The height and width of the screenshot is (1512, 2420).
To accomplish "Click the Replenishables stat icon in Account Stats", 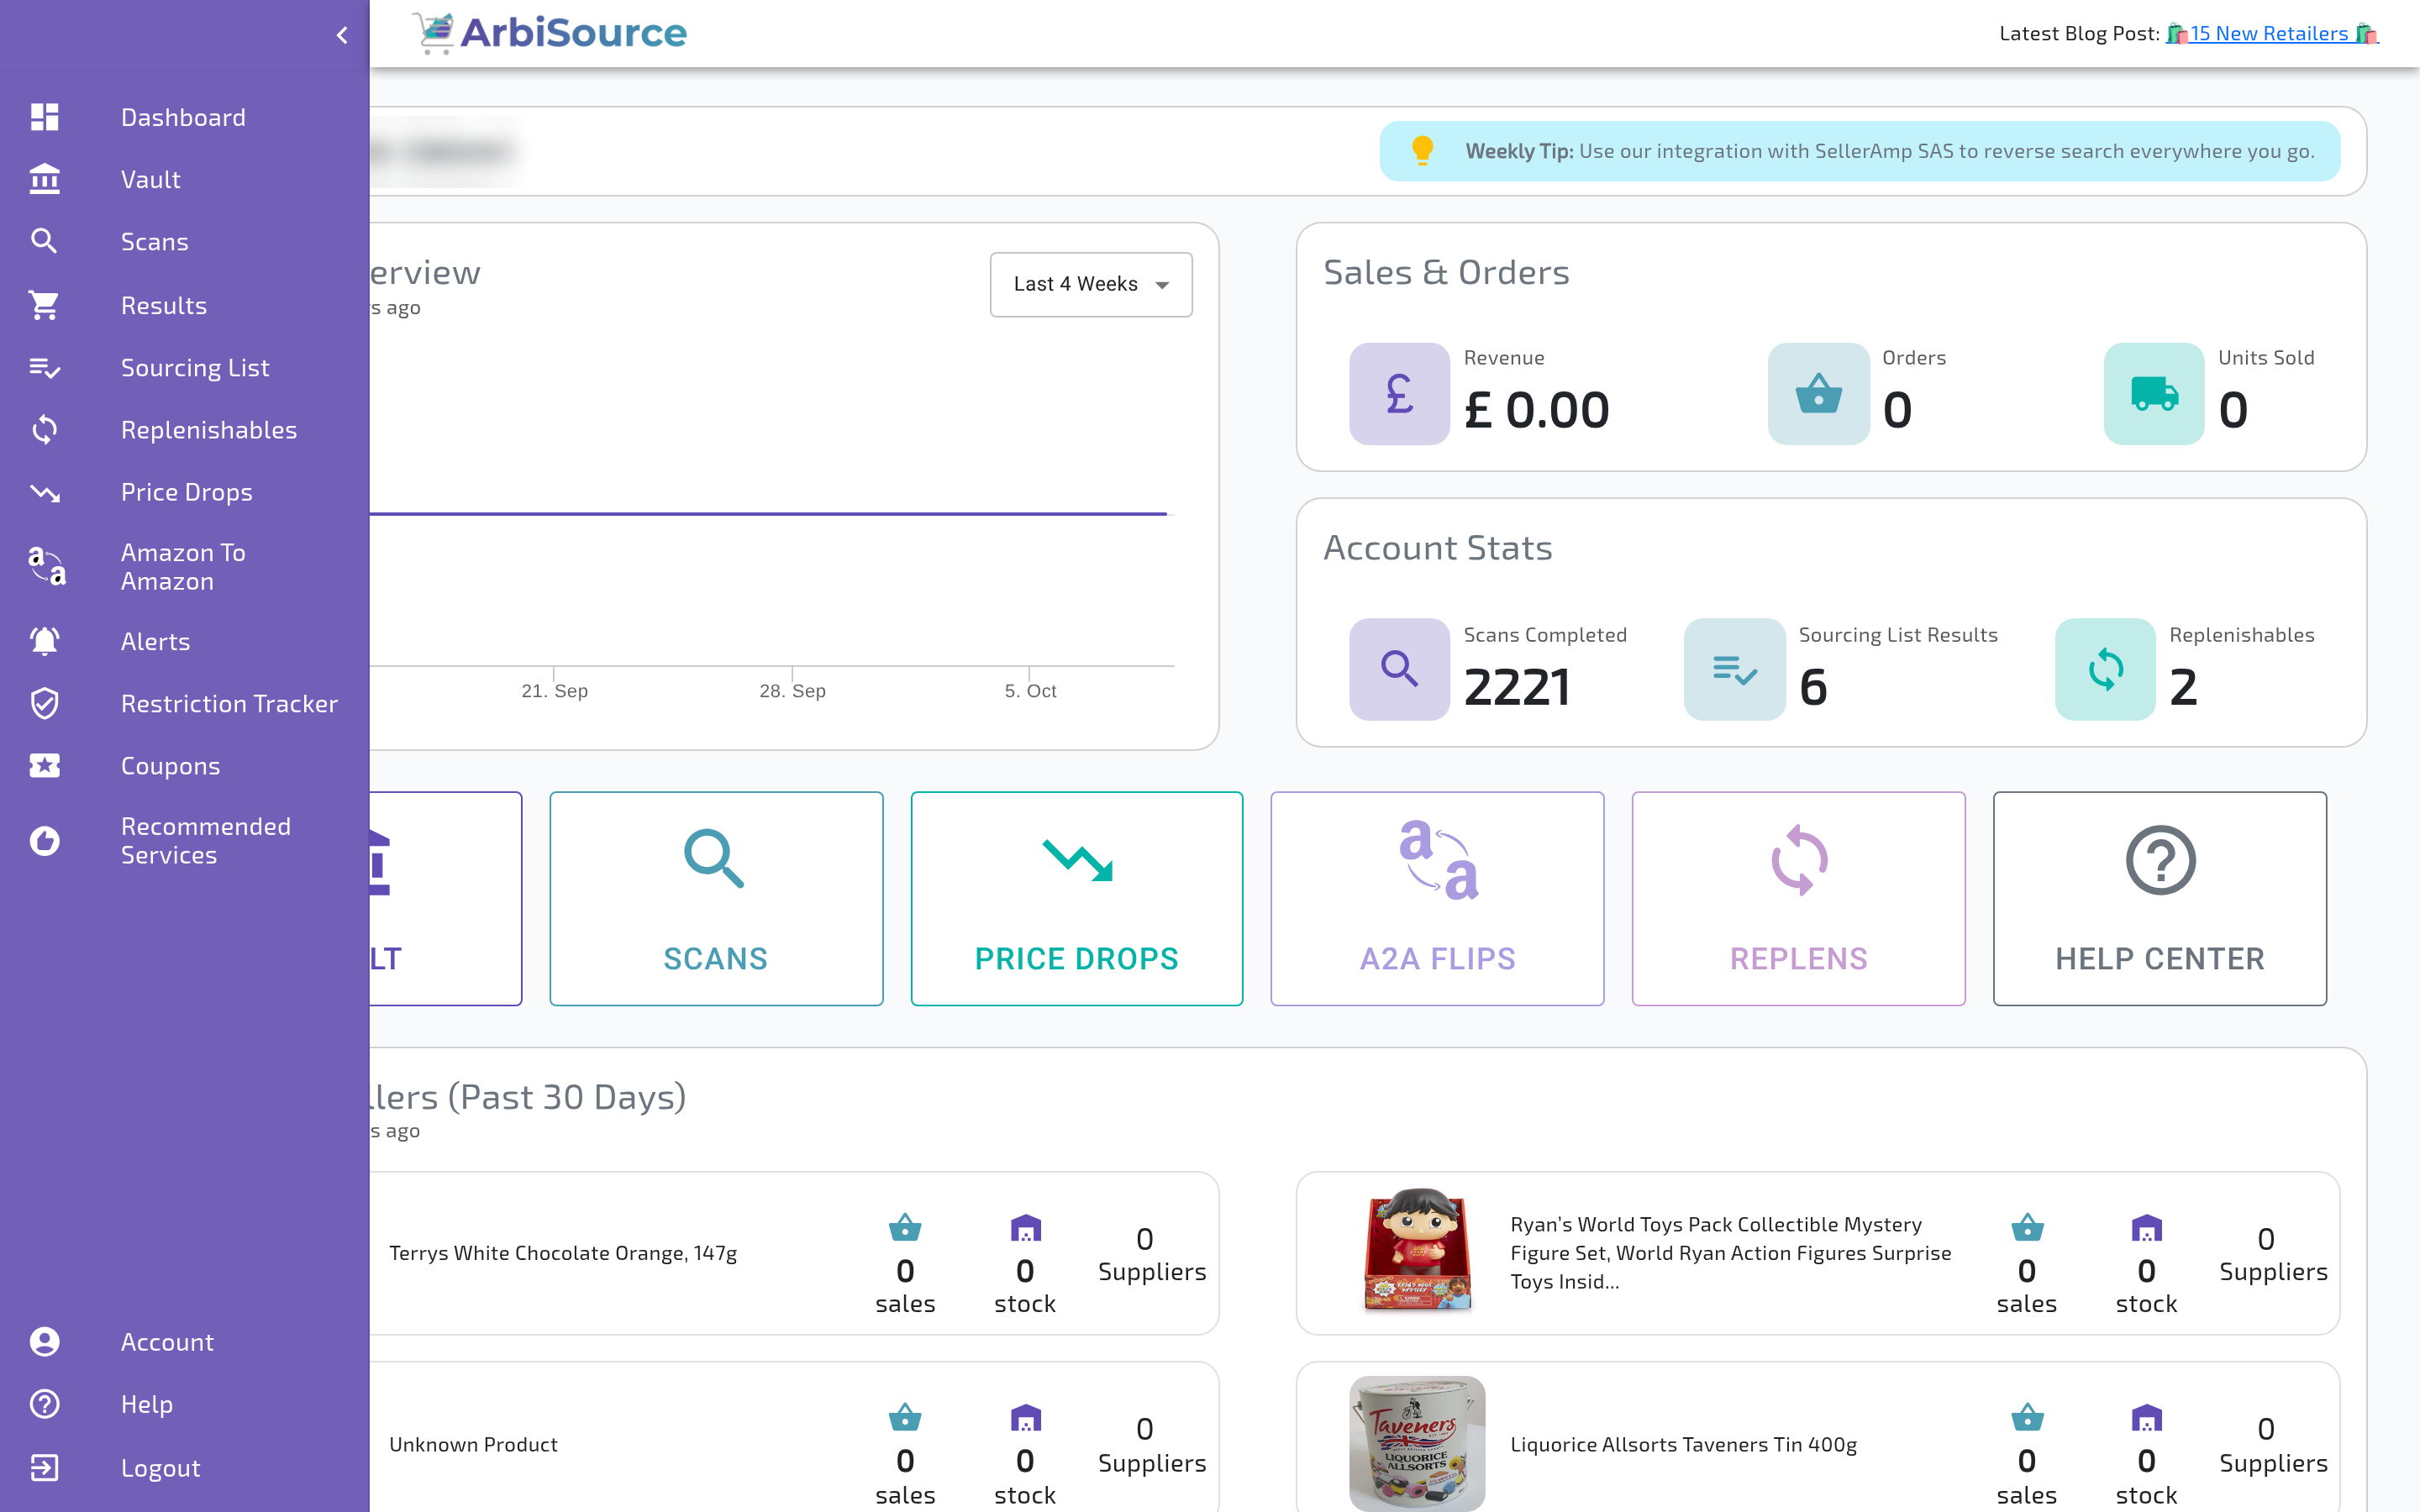I will 2105,668.
